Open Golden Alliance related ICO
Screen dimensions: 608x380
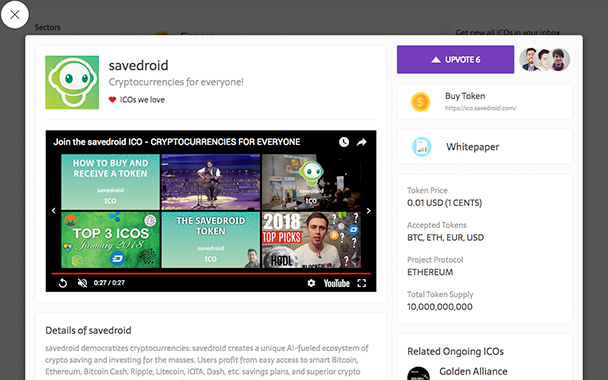[x=473, y=371]
